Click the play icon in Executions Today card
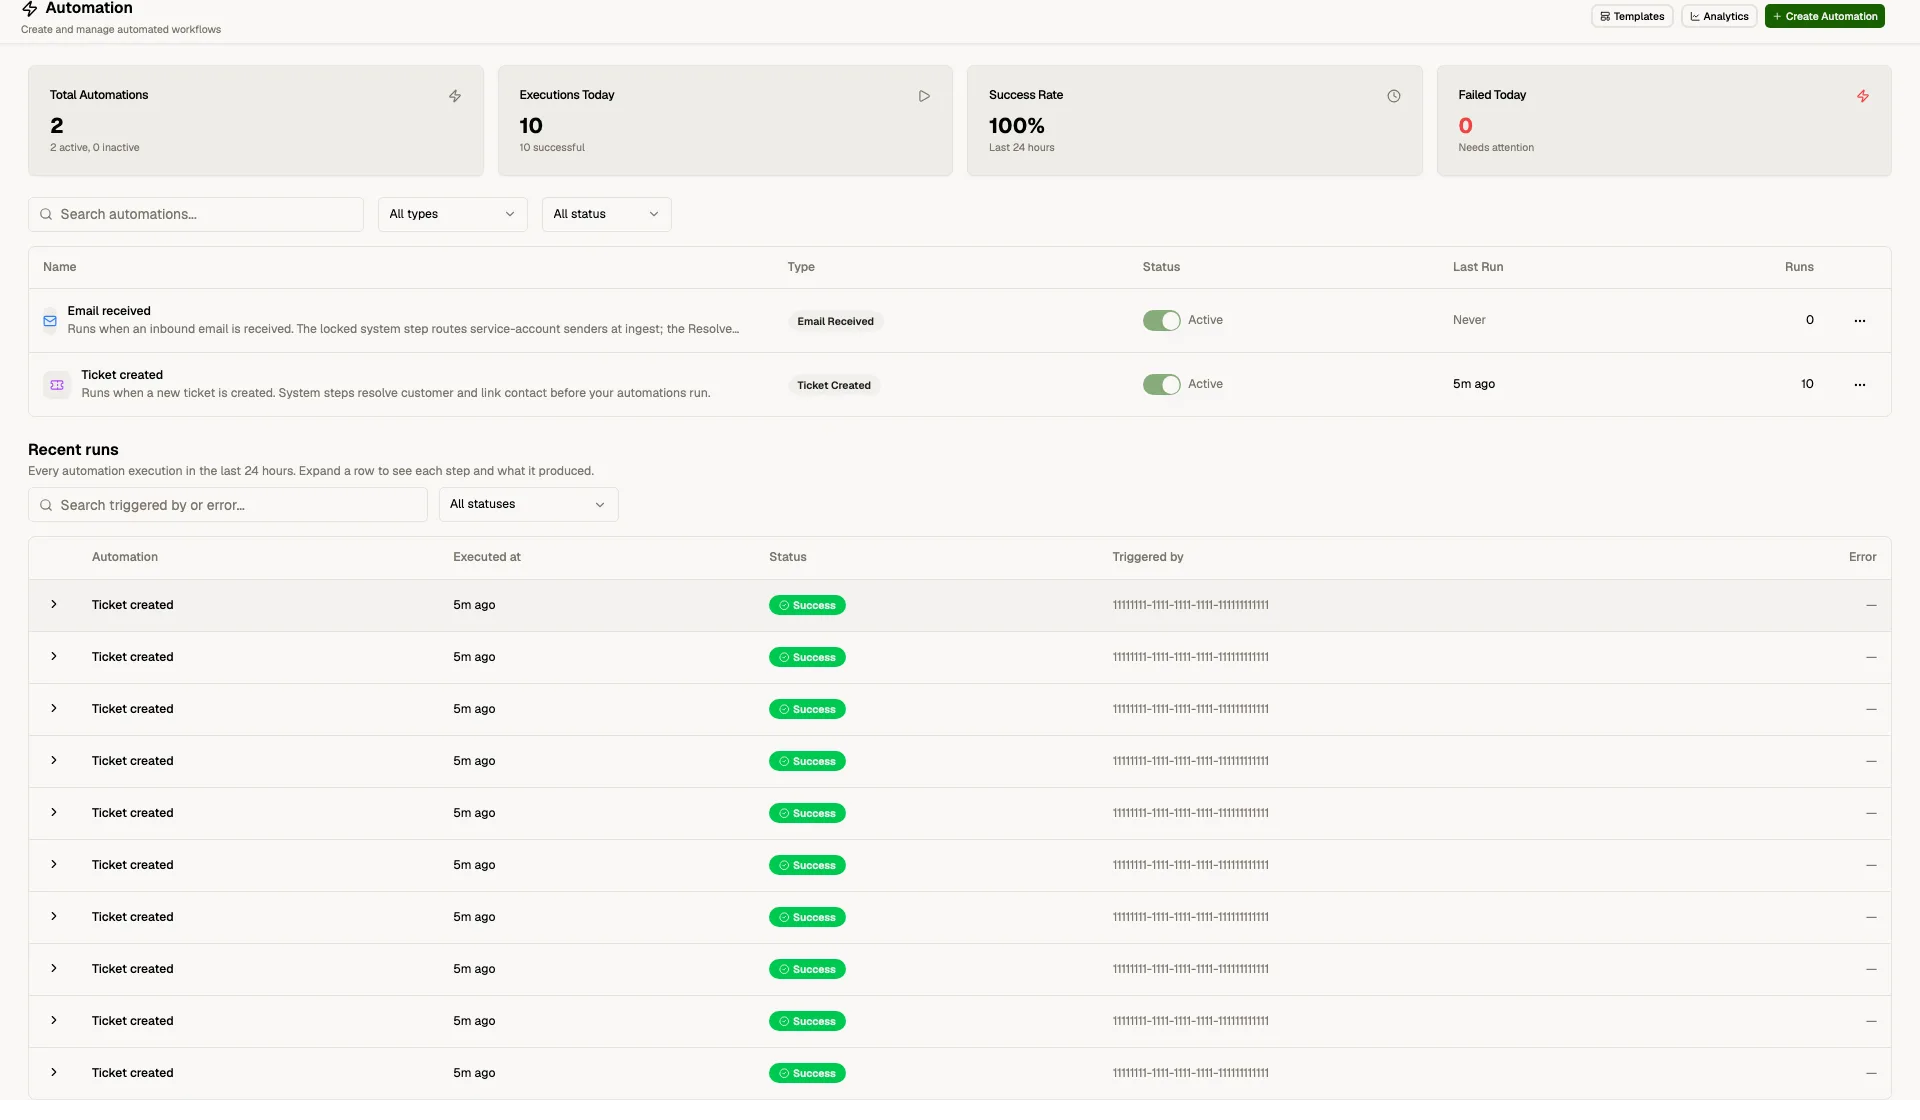 click(x=924, y=96)
